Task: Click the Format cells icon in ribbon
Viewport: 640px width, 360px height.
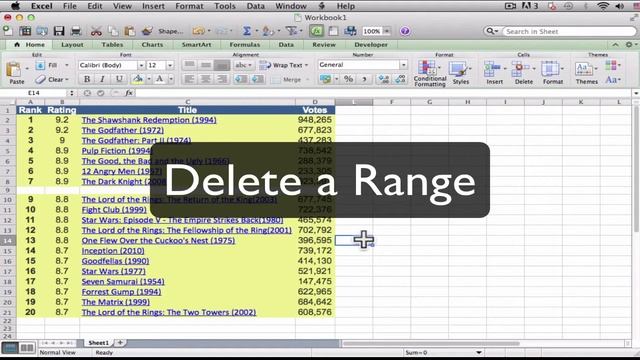Action: pyautogui.click(x=550, y=69)
